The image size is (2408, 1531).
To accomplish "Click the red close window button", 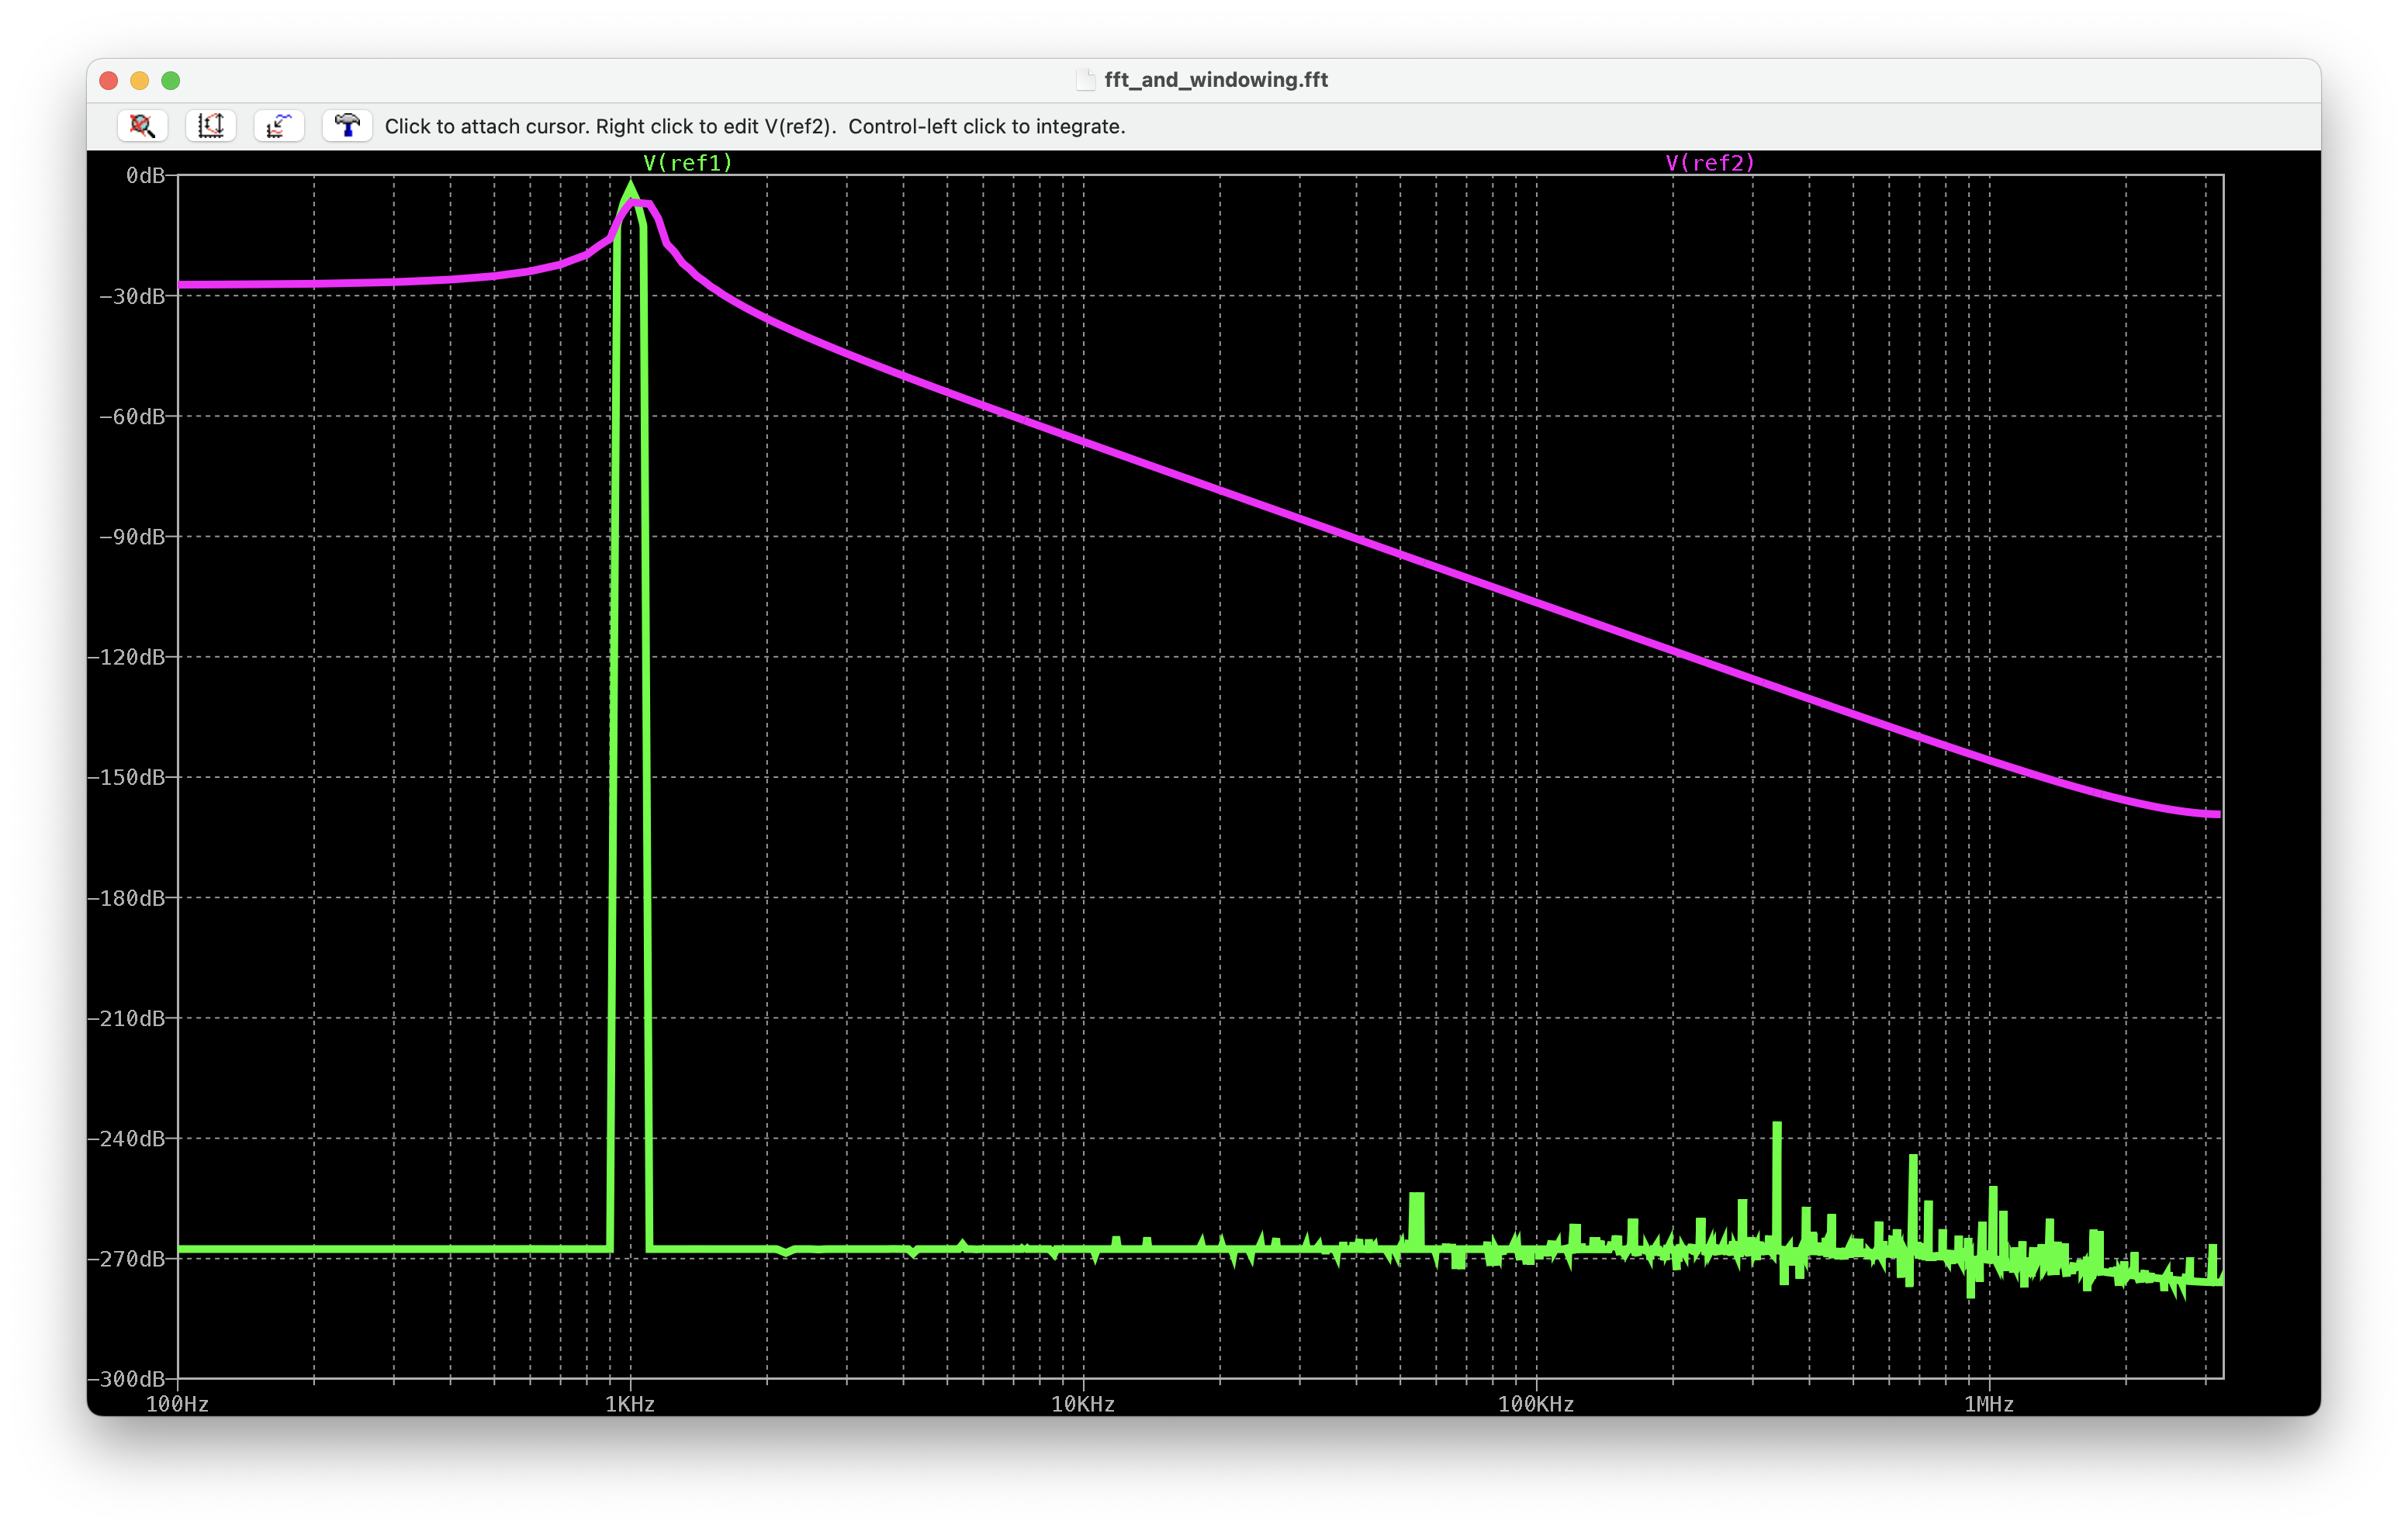I will point(109,80).
